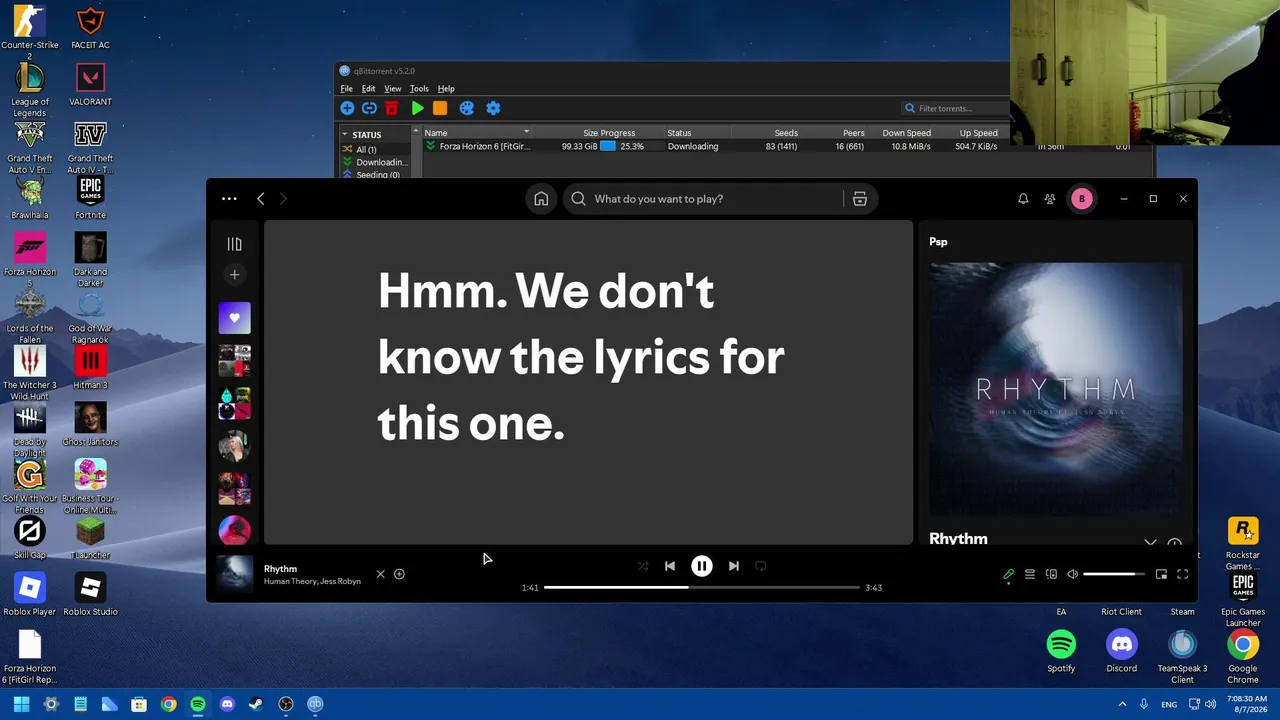Skip to the previous track
Viewport: 1280px width, 720px height.
pos(670,566)
